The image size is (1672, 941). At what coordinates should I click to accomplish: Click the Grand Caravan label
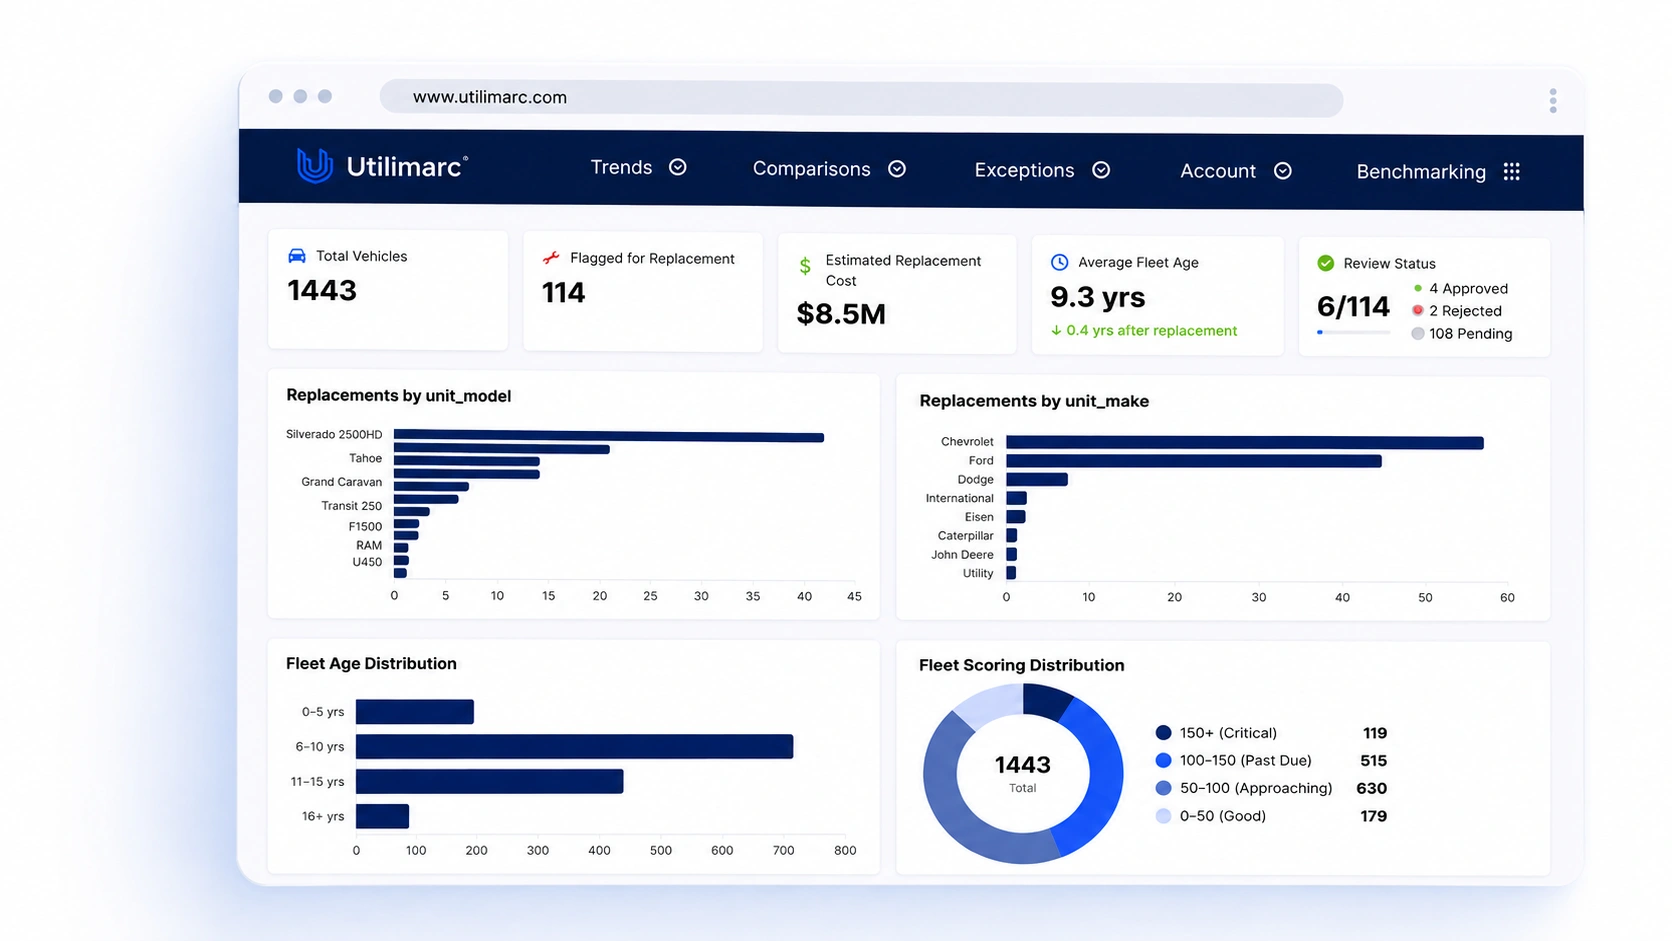(341, 482)
